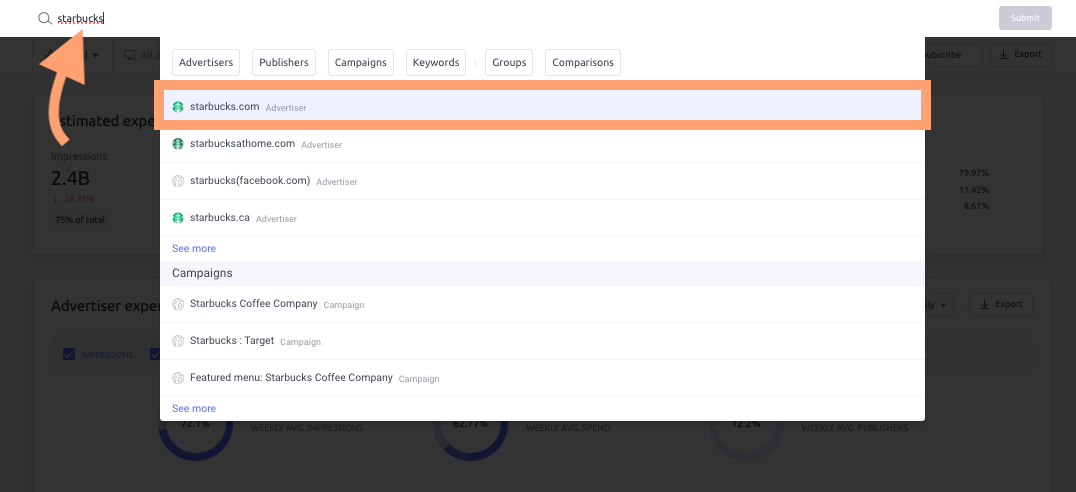
Task: Select the Advertisers filter tab
Action: [206, 62]
